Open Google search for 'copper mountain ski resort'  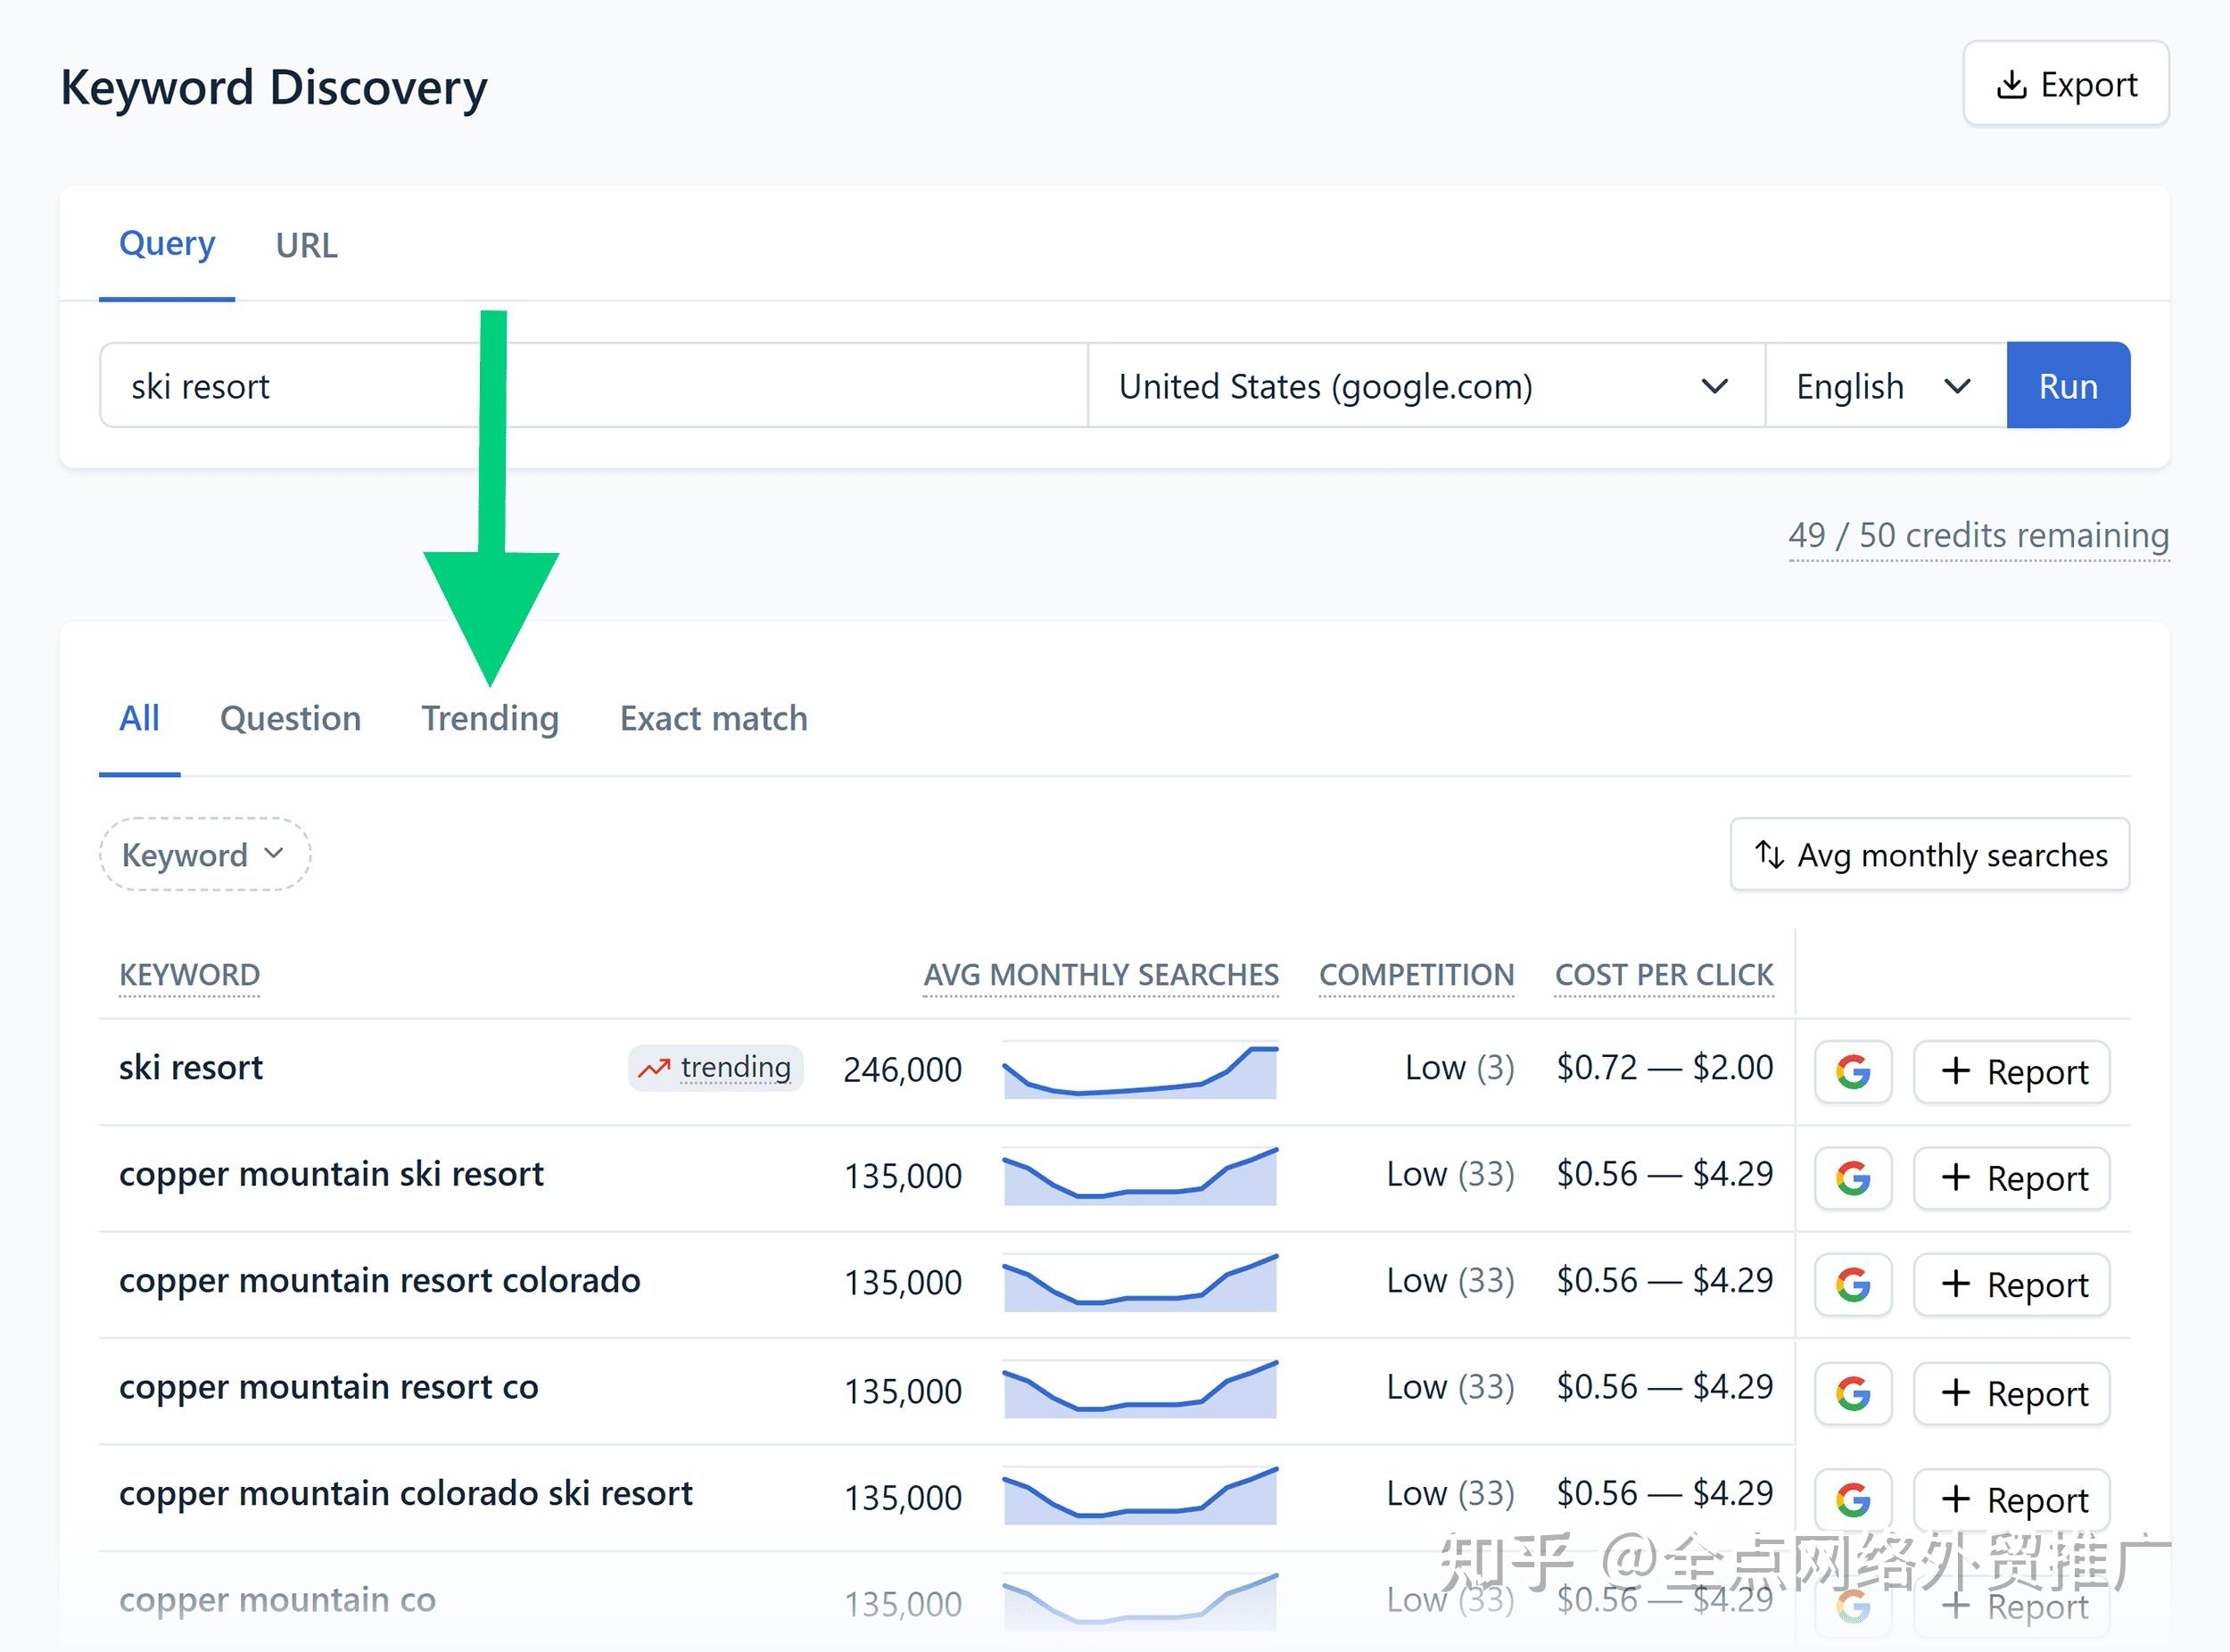point(1853,1178)
